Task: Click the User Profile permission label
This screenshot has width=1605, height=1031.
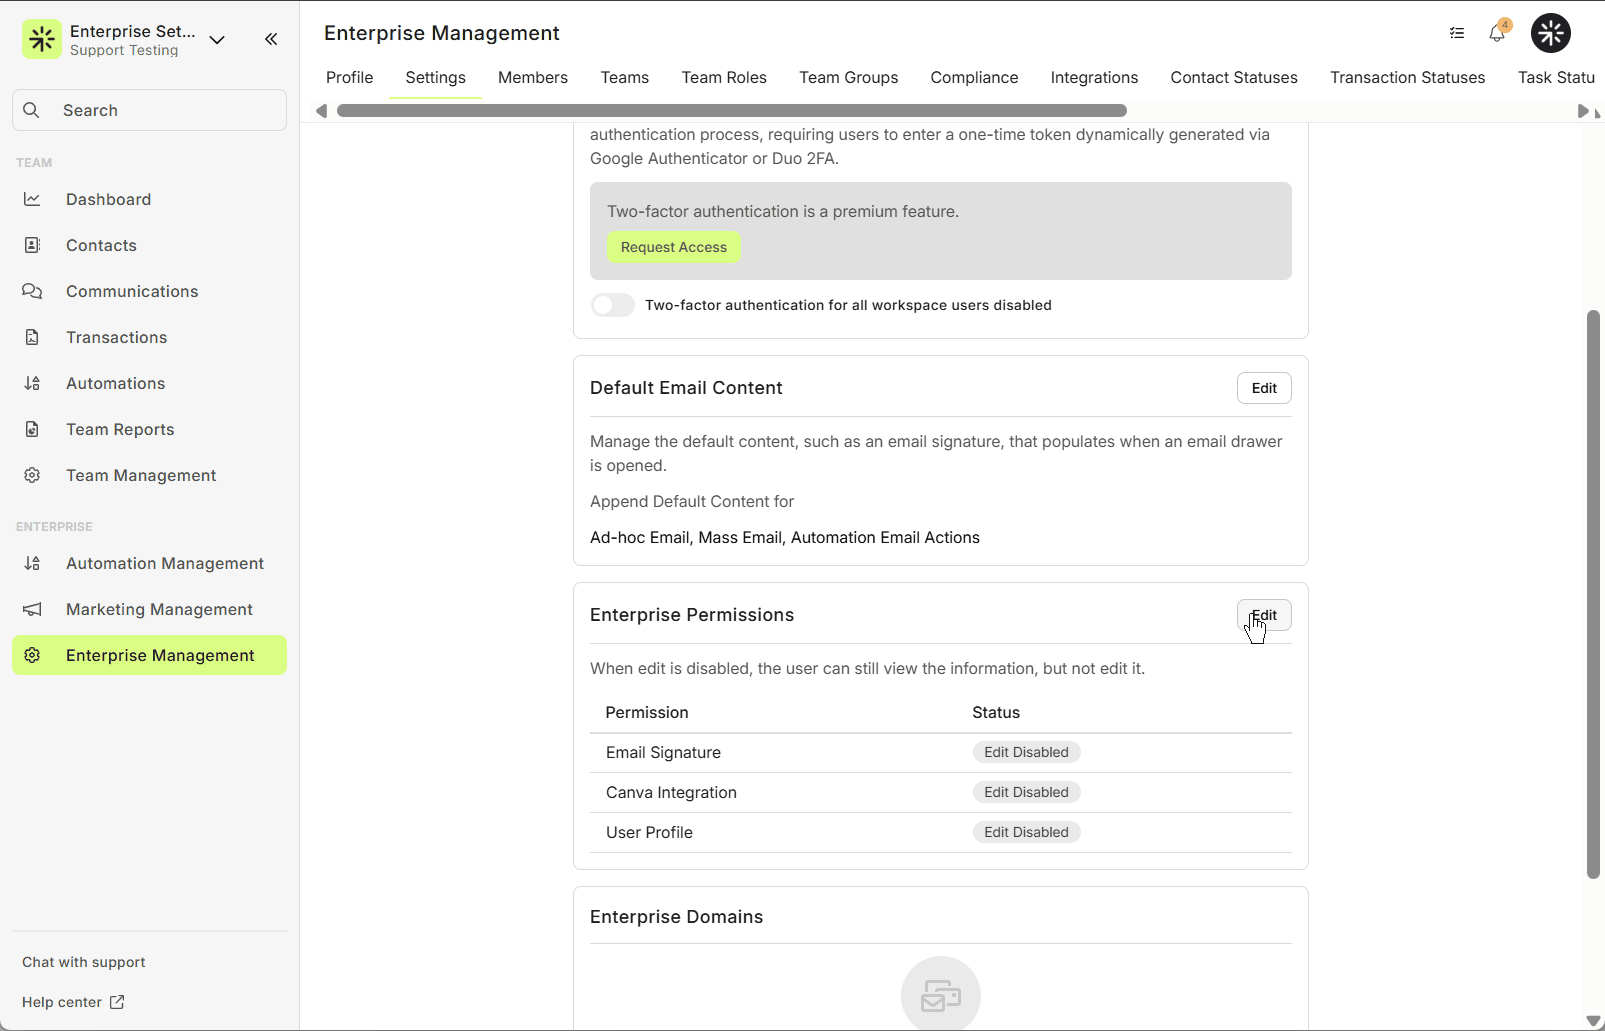Action: (649, 832)
